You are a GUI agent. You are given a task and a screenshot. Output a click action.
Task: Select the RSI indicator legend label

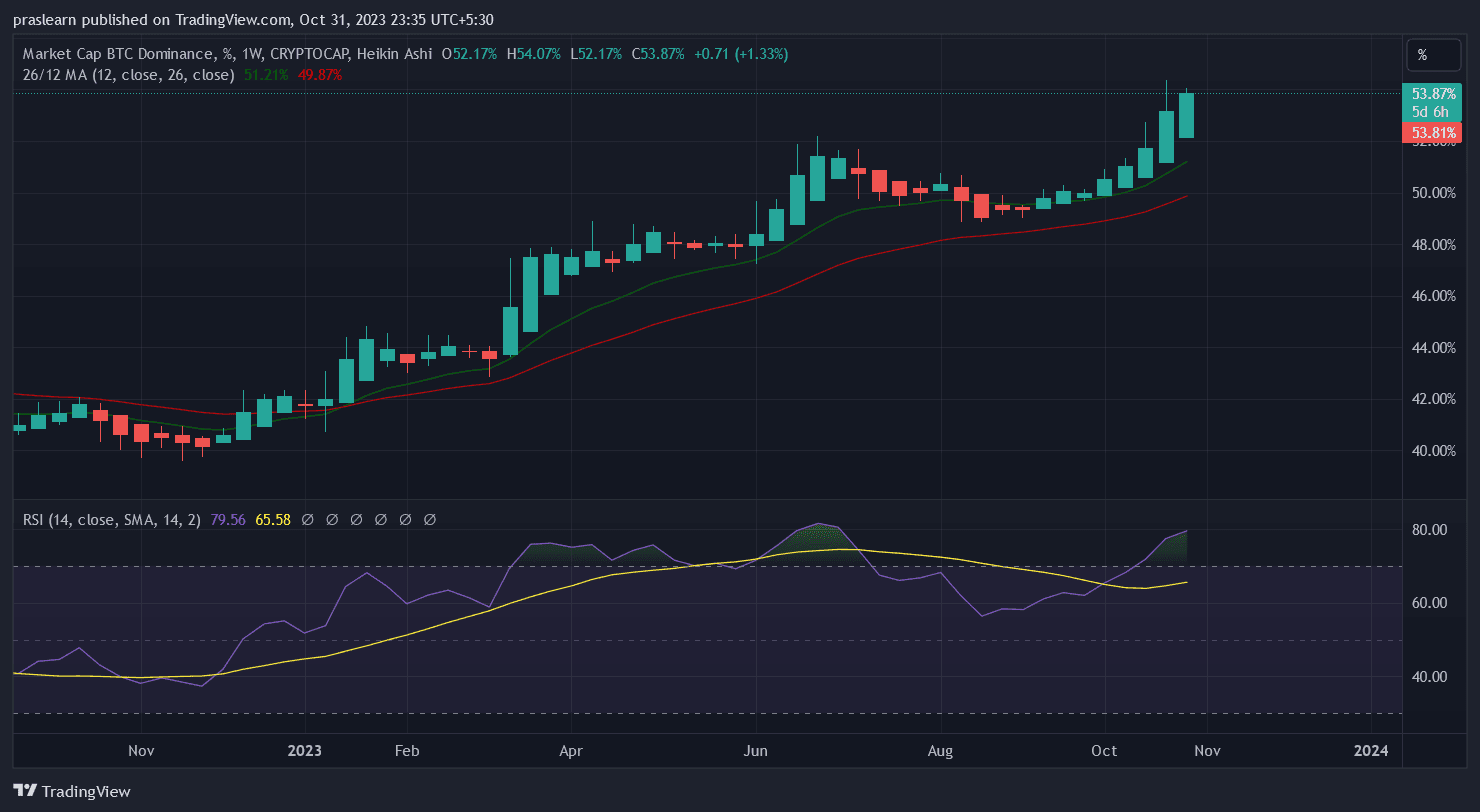click(x=112, y=520)
